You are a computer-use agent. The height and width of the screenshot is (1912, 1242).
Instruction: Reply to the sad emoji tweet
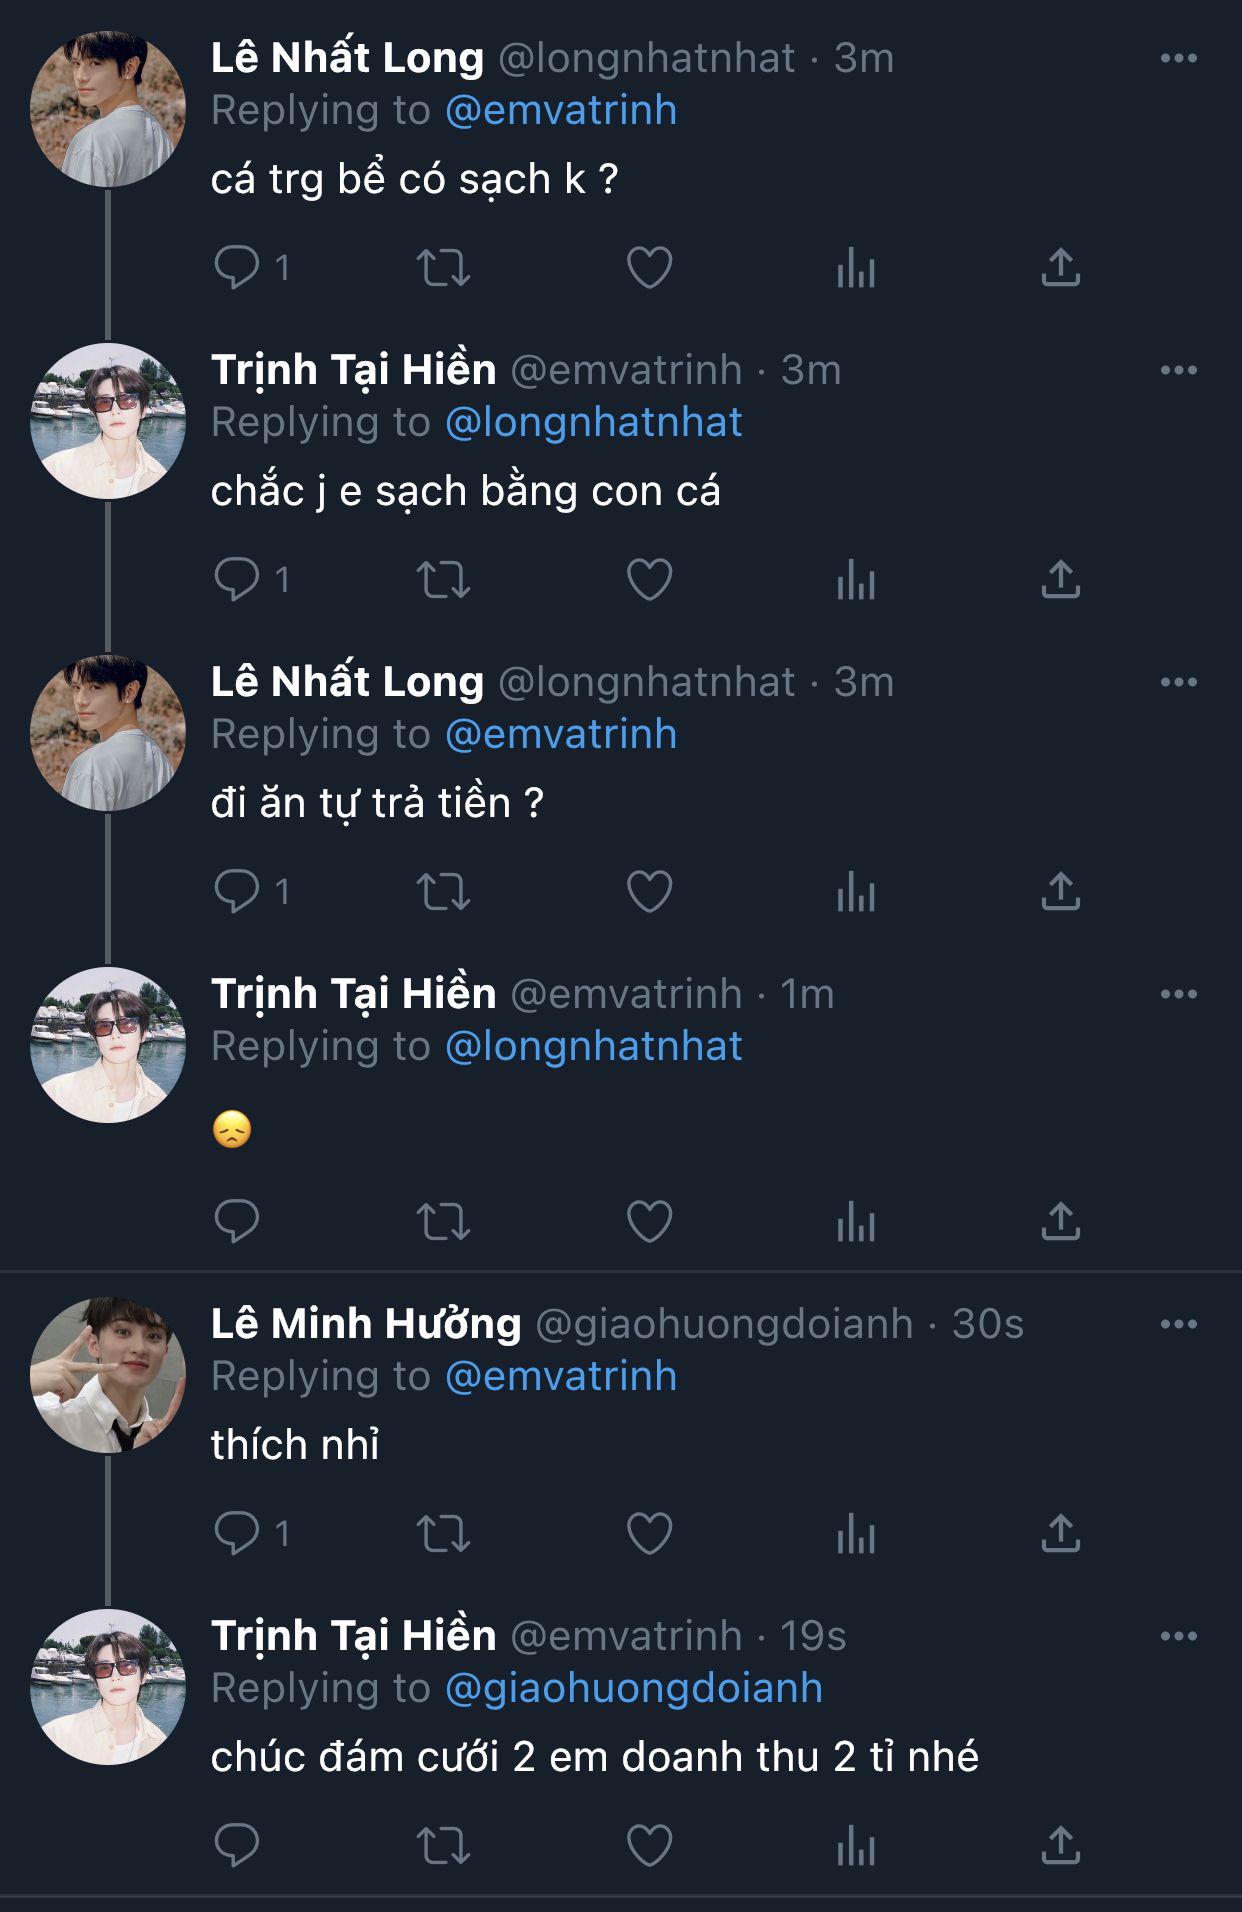click(x=237, y=1222)
